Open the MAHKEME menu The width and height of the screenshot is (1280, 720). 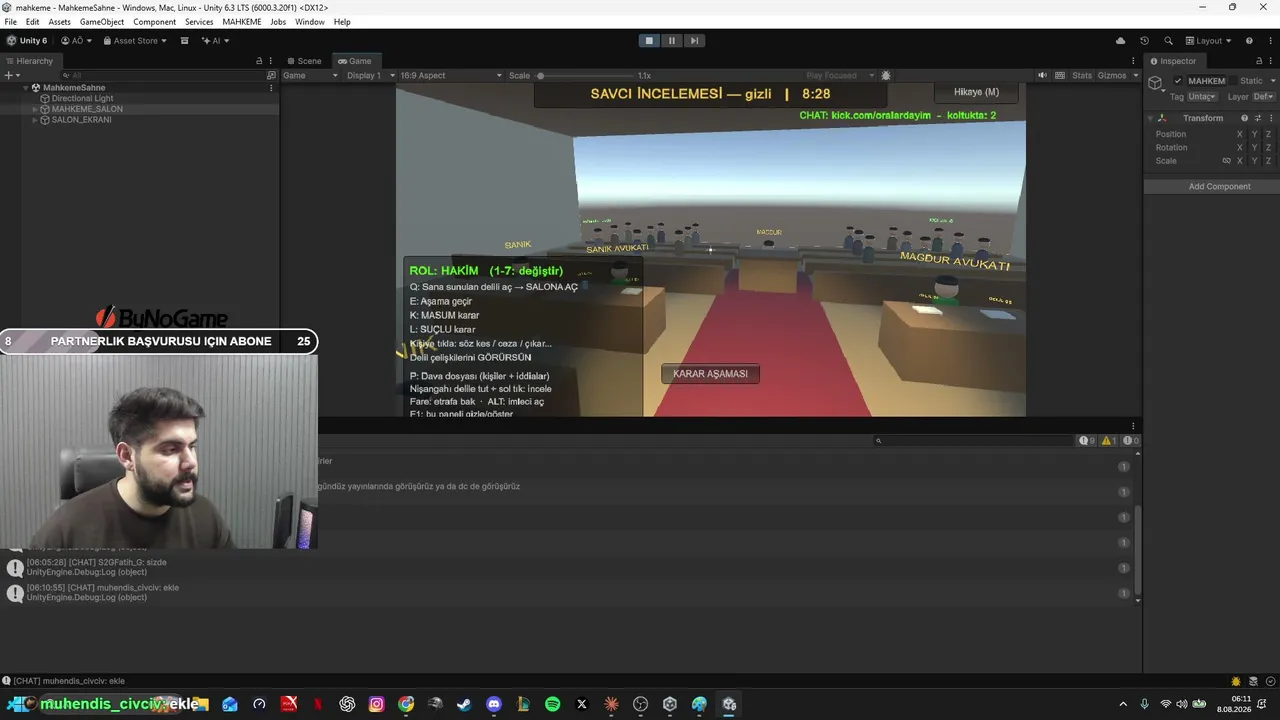tap(242, 22)
